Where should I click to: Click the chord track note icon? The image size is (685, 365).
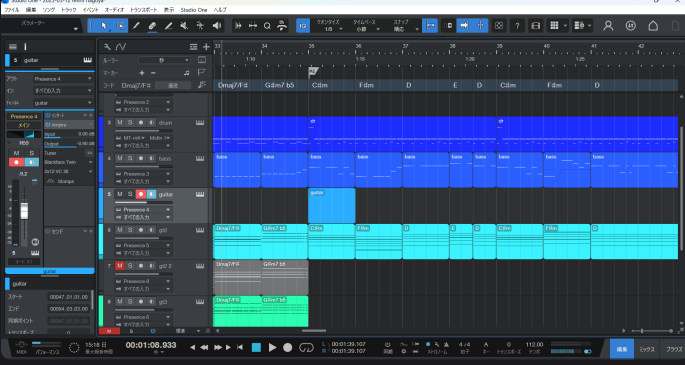pyautogui.click(x=201, y=85)
